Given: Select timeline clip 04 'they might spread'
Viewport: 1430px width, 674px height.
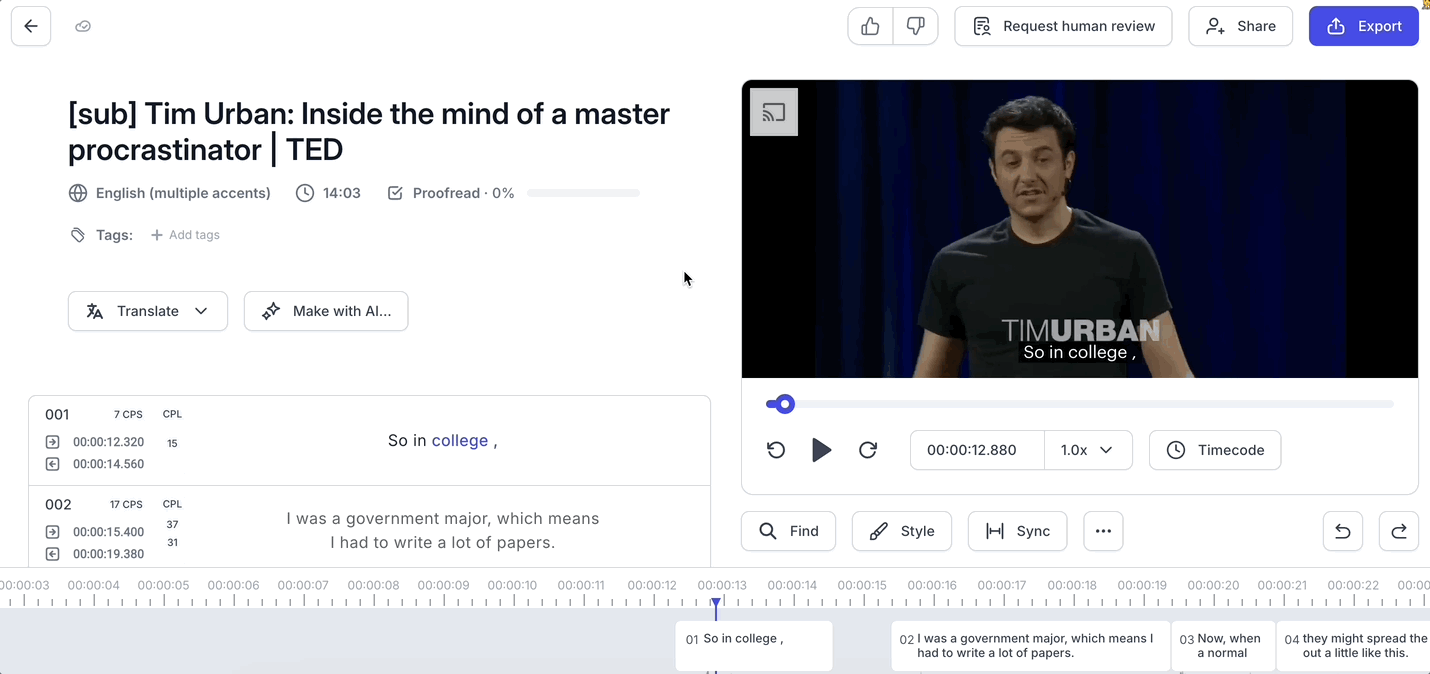Looking at the screenshot, I should coord(1354,646).
